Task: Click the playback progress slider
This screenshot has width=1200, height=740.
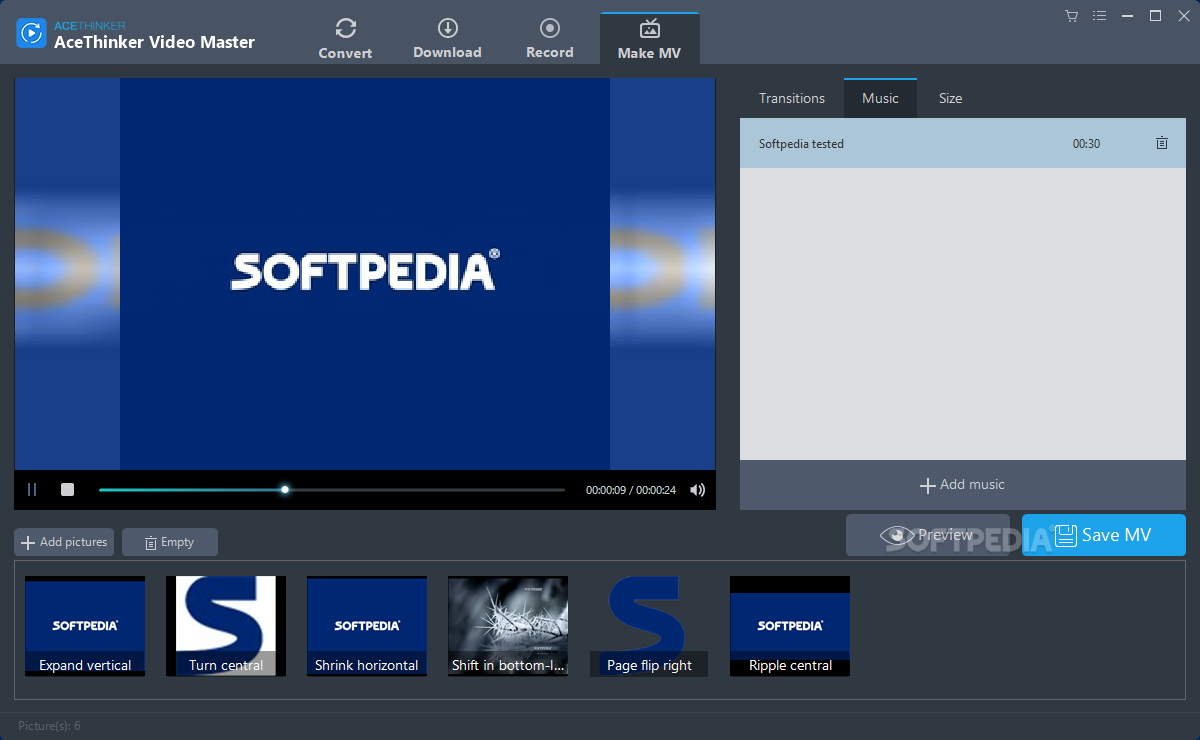Action: [x=332, y=490]
